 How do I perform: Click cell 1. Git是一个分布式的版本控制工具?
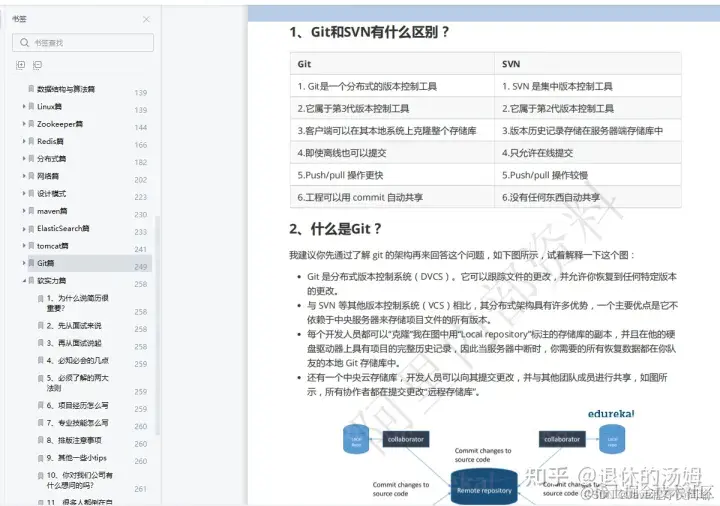392,86
